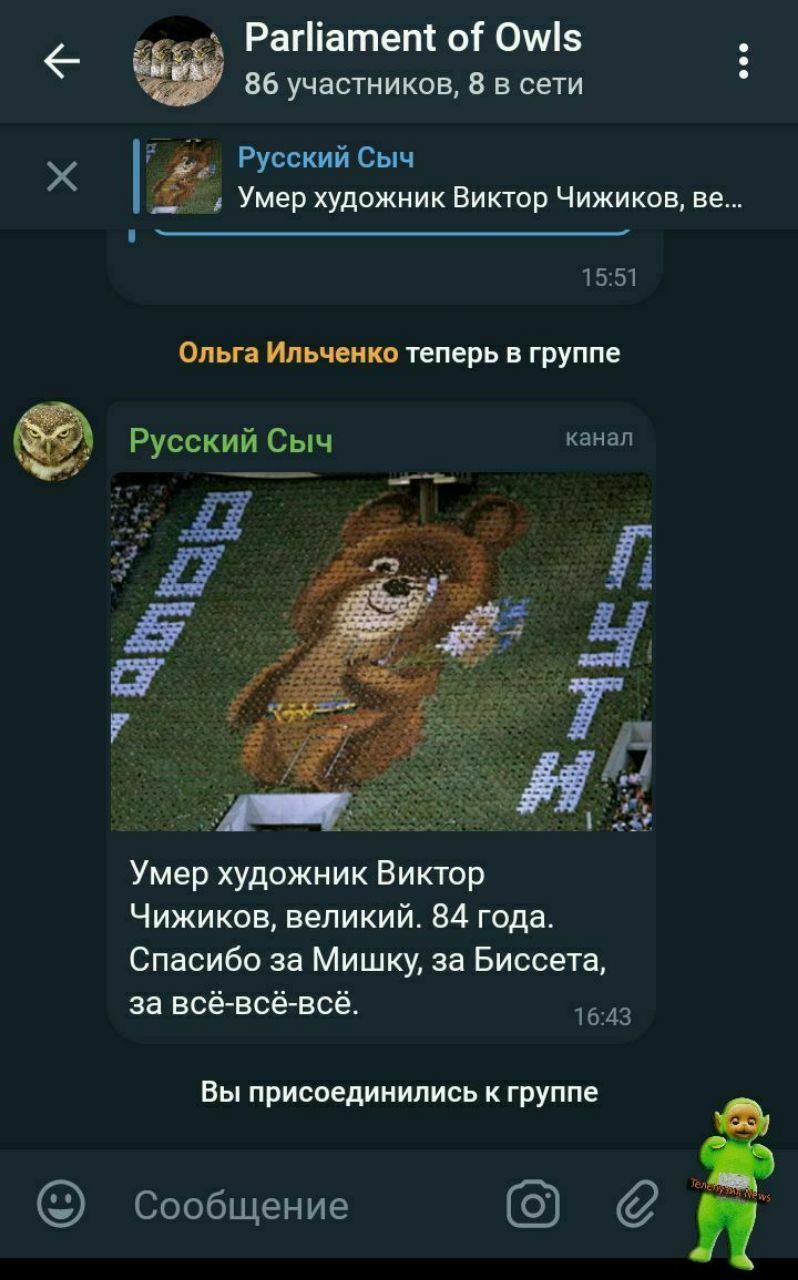Tap the канал label on the post

pyautogui.click(x=599, y=437)
